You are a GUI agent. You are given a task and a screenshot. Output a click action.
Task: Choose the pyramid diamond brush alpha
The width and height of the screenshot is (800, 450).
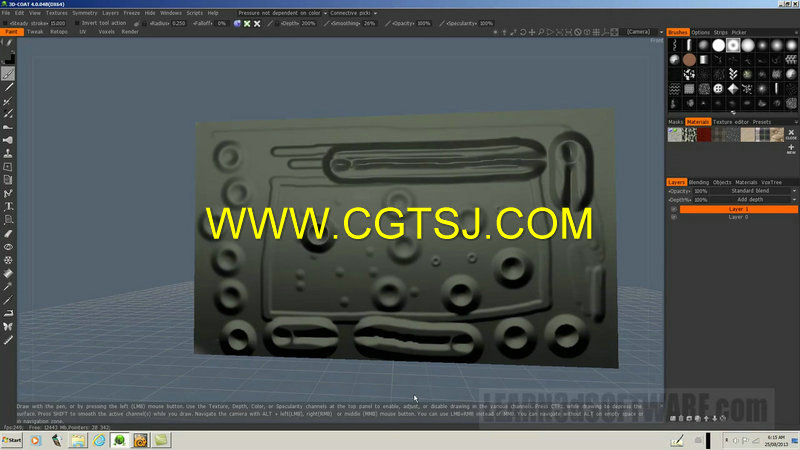click(x=733, y=89)
